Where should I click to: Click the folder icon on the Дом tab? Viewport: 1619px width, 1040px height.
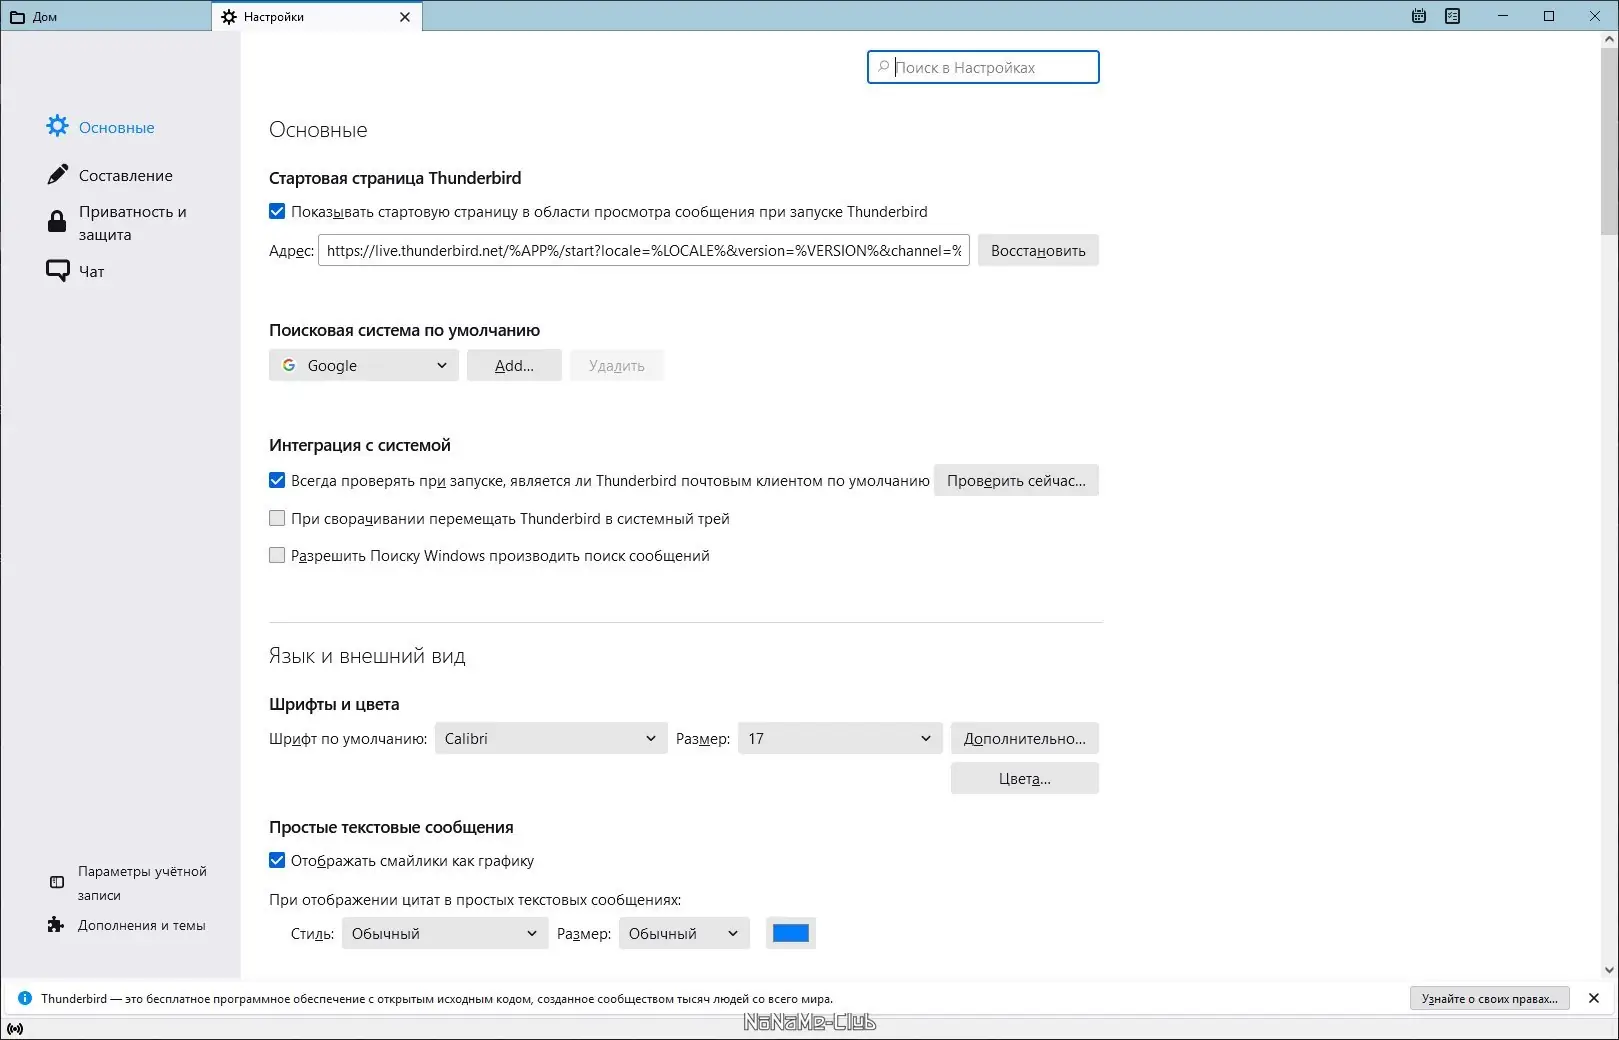tap(17, 17)
